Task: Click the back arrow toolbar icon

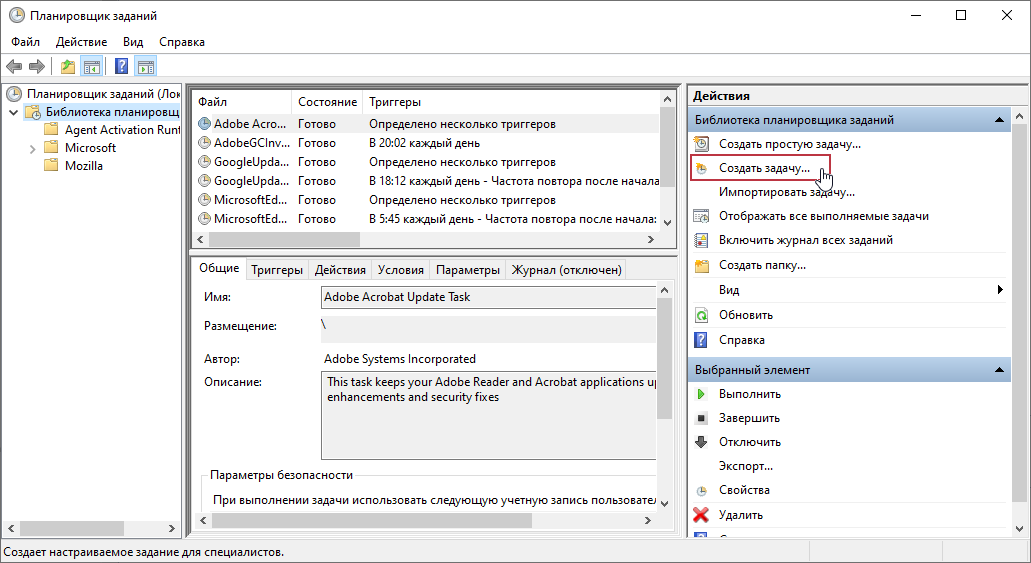Action: [x=14, y=67]
